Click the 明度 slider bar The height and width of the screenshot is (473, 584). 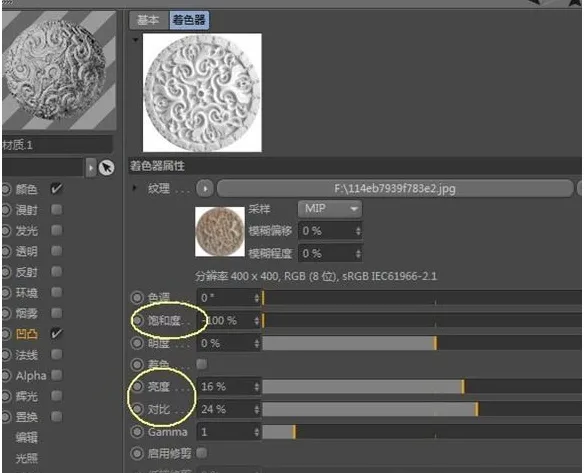click(x=422, y=343)
